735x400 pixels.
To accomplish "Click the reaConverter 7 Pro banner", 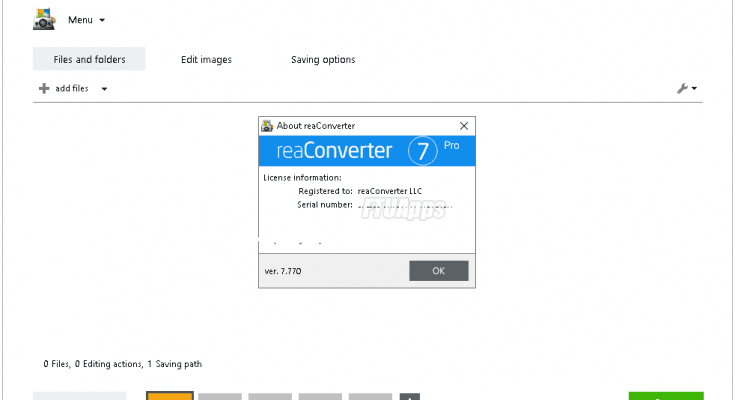I will click(x=367, y=151).
